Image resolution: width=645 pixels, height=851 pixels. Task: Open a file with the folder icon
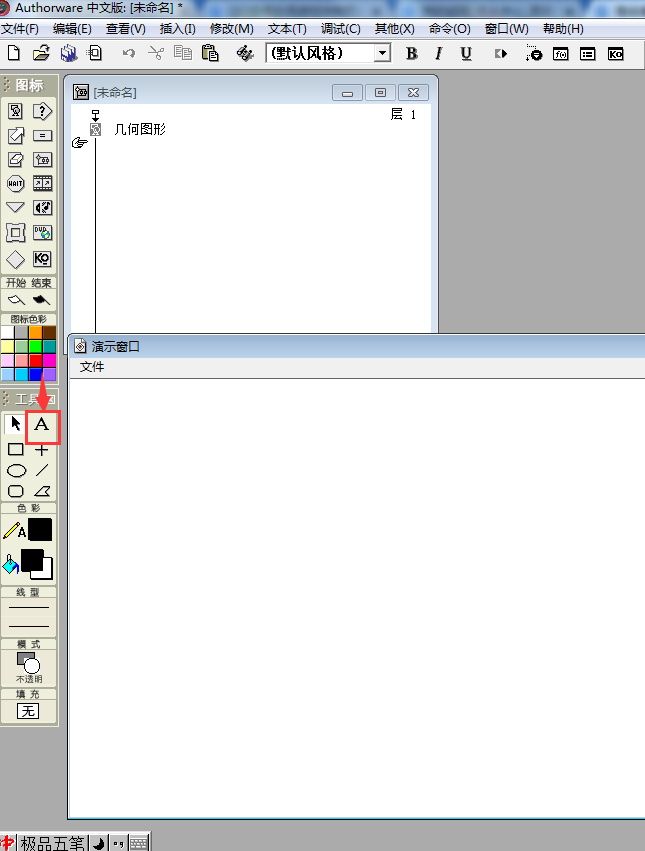tap(41, 53)
